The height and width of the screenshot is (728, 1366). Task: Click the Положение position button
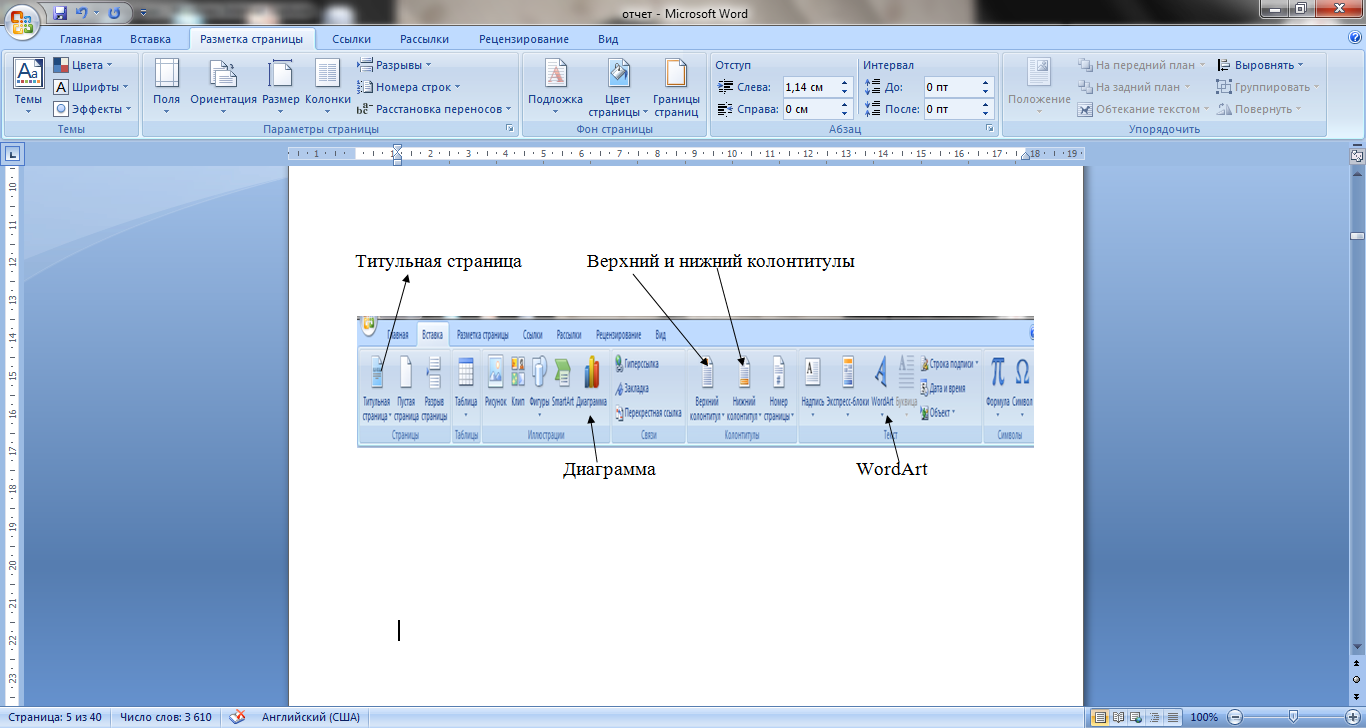(x=1039, y=86)
